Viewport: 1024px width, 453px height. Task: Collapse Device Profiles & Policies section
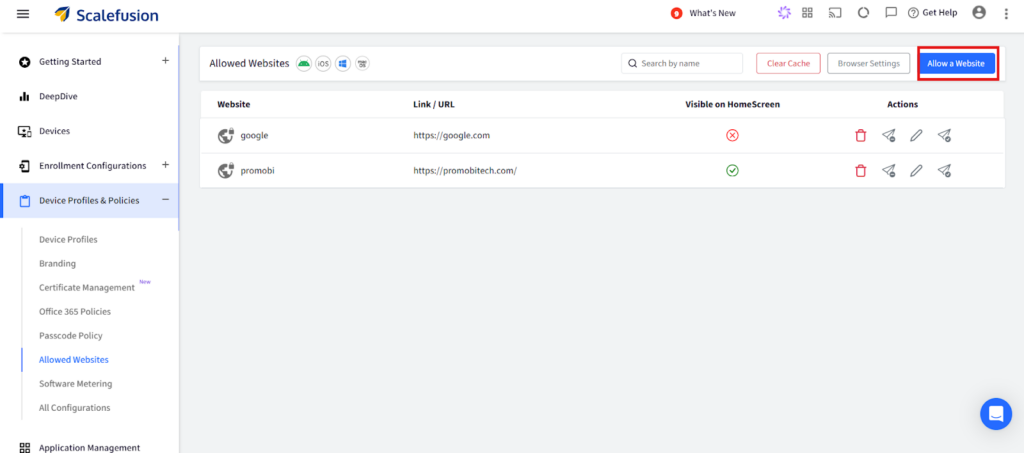[165, 200]
